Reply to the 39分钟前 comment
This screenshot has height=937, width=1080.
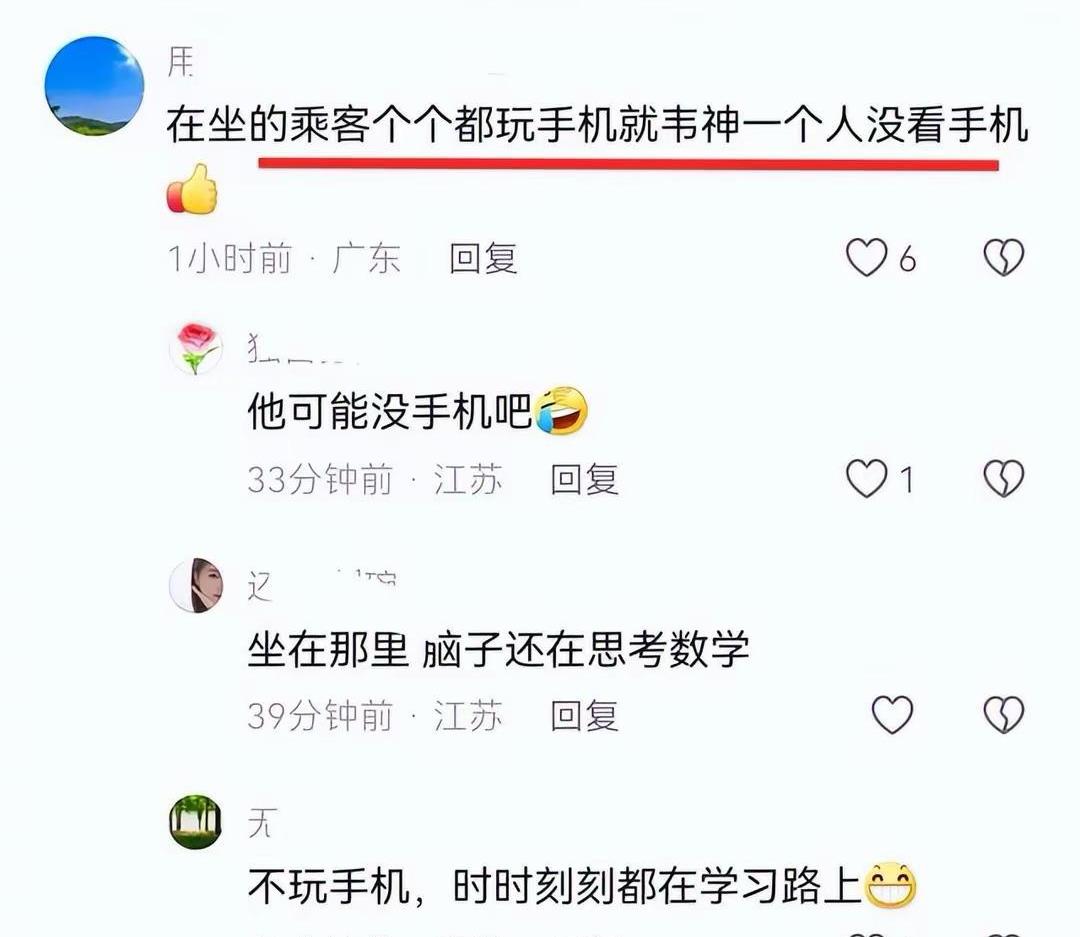point(584,716)
